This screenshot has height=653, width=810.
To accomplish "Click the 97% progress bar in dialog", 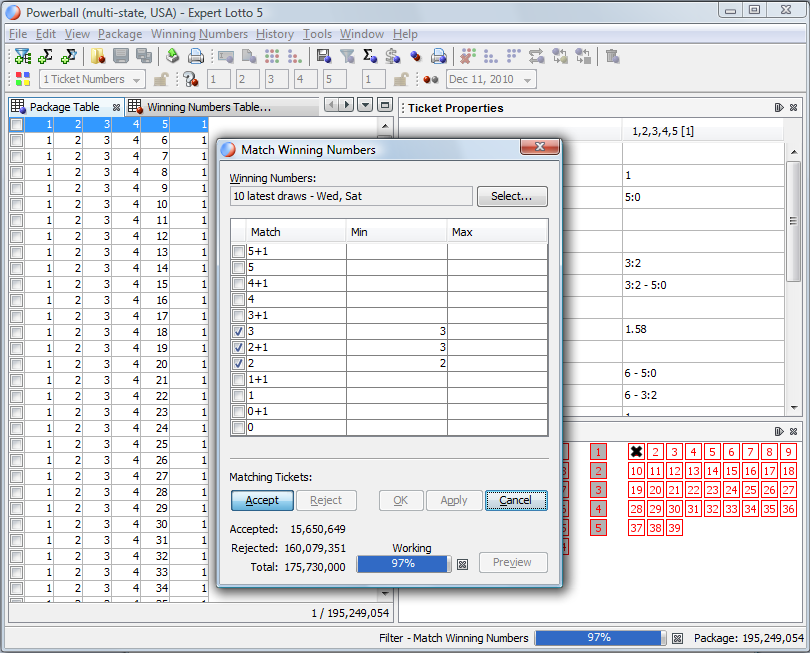I will coord(405,563).
